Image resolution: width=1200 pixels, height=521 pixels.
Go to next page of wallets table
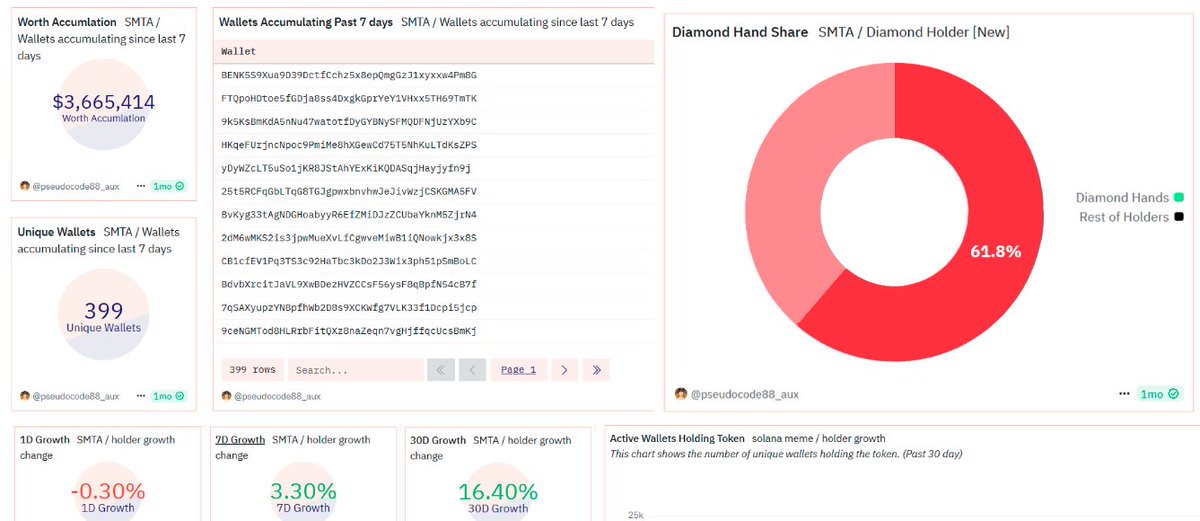(564, 370)
